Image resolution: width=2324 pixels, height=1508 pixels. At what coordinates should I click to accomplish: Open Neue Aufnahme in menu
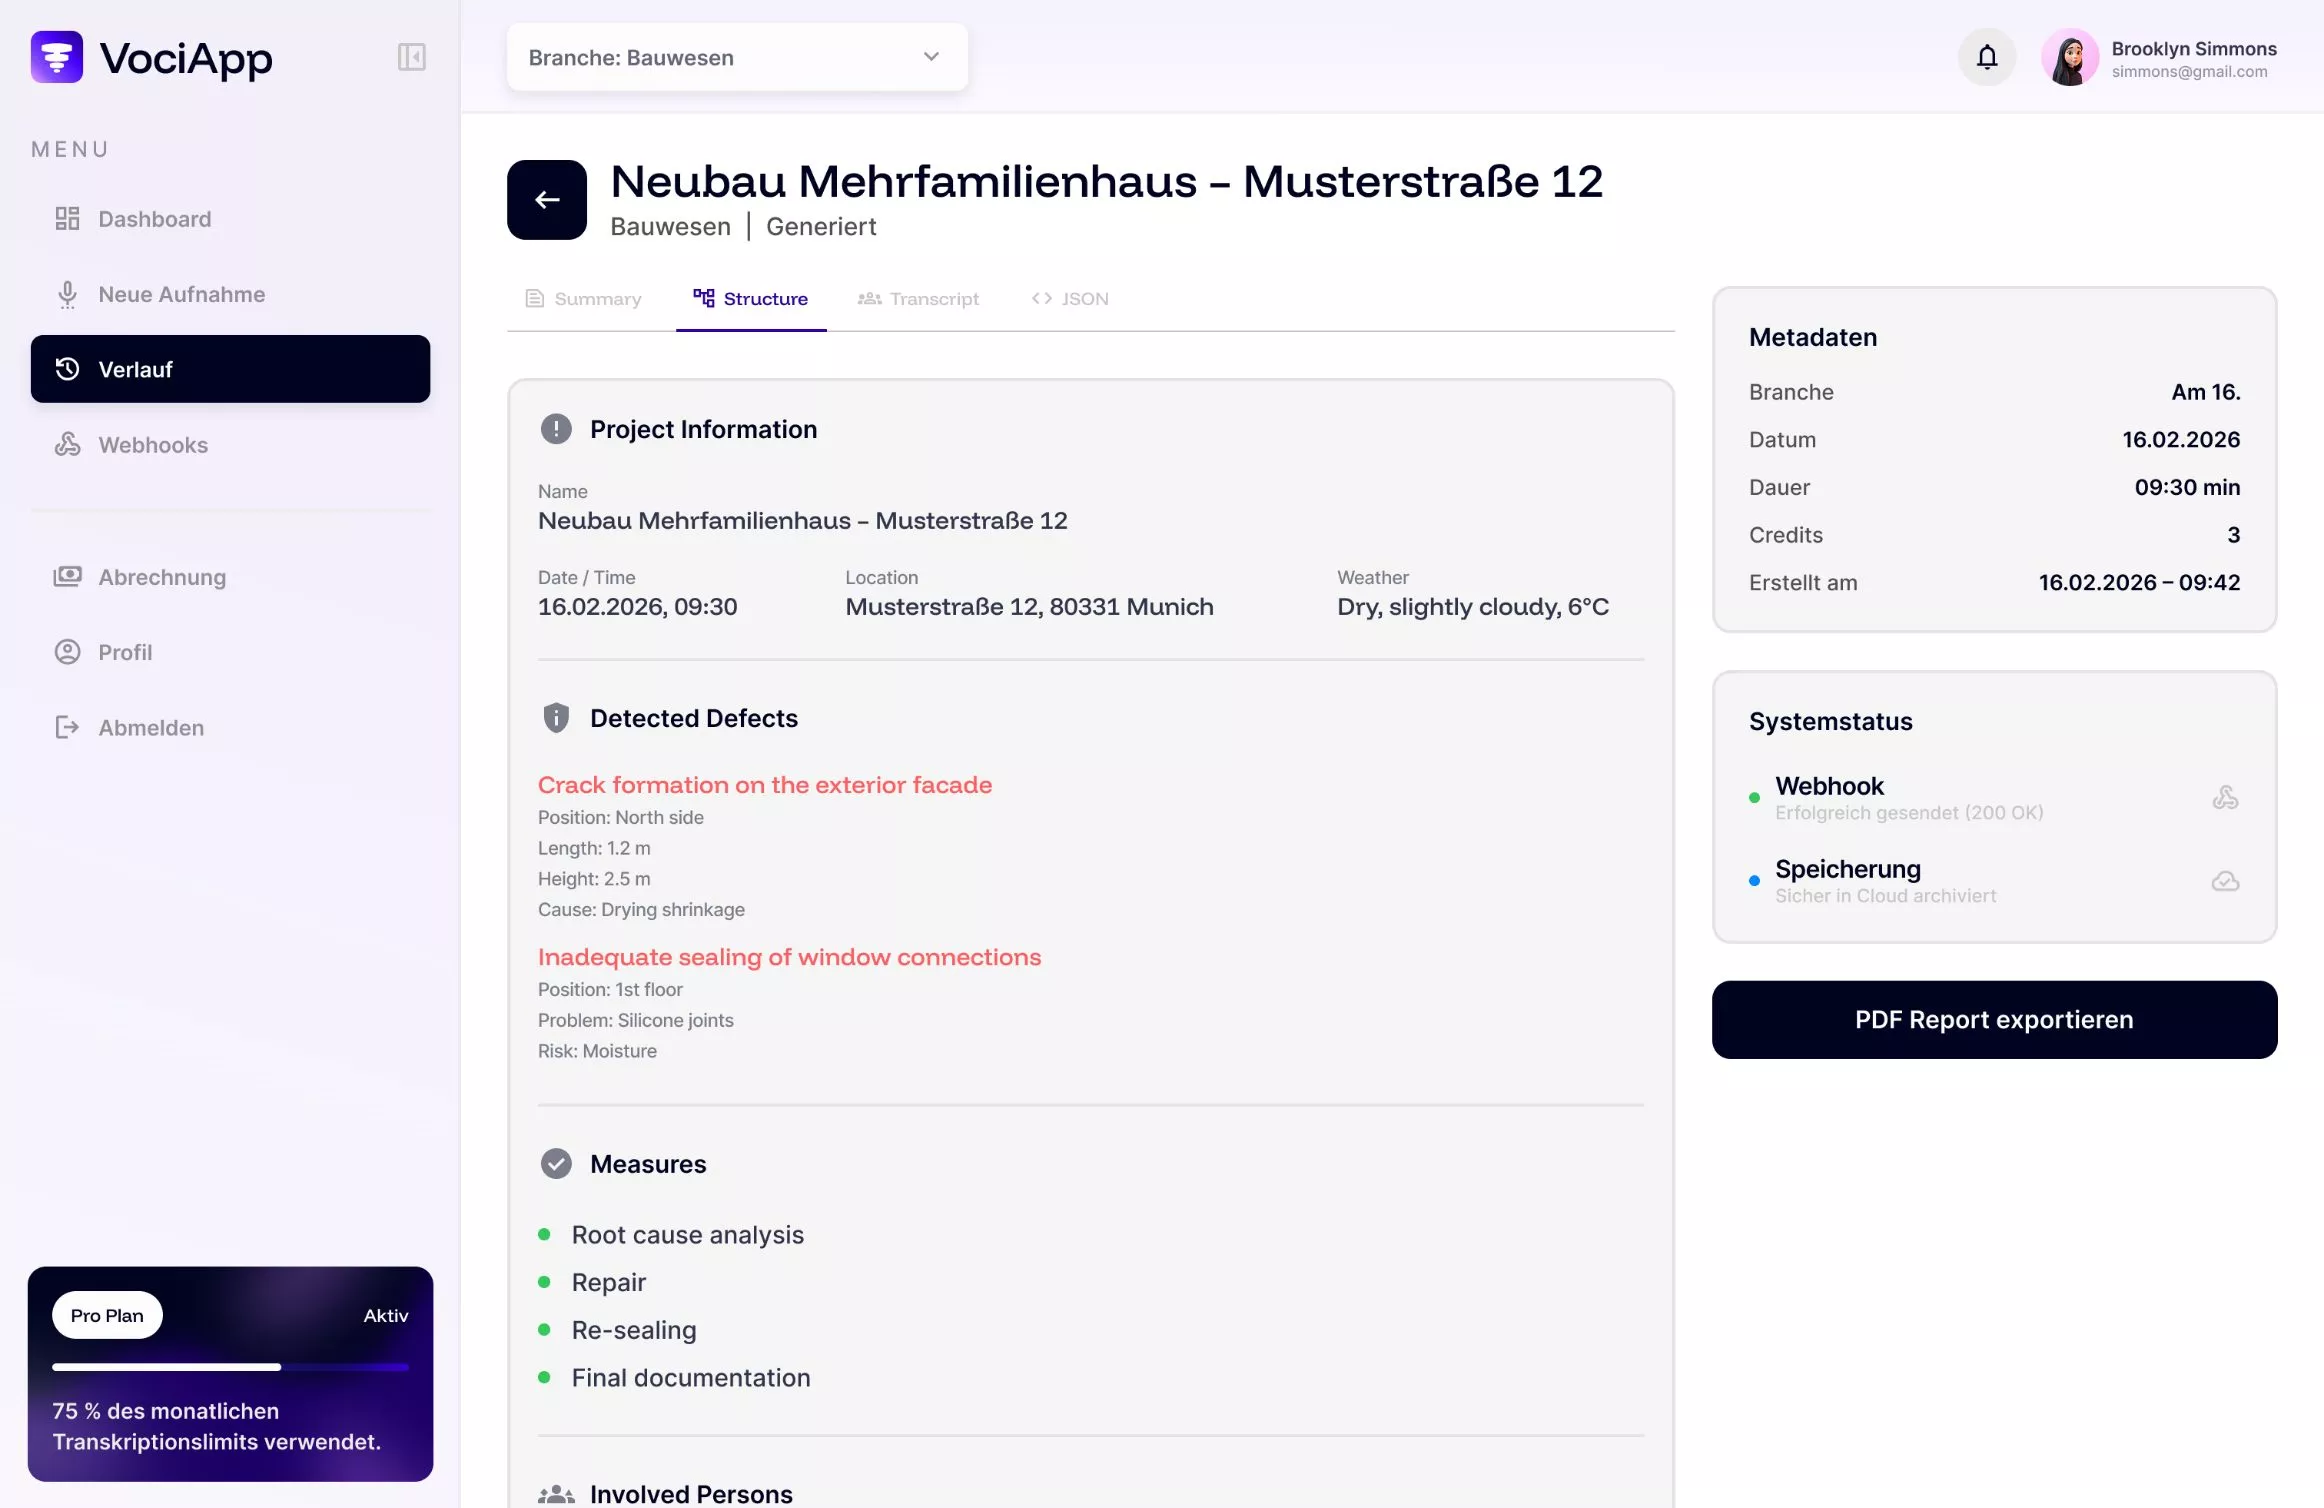pyautogui.click(x=181, y=294)
